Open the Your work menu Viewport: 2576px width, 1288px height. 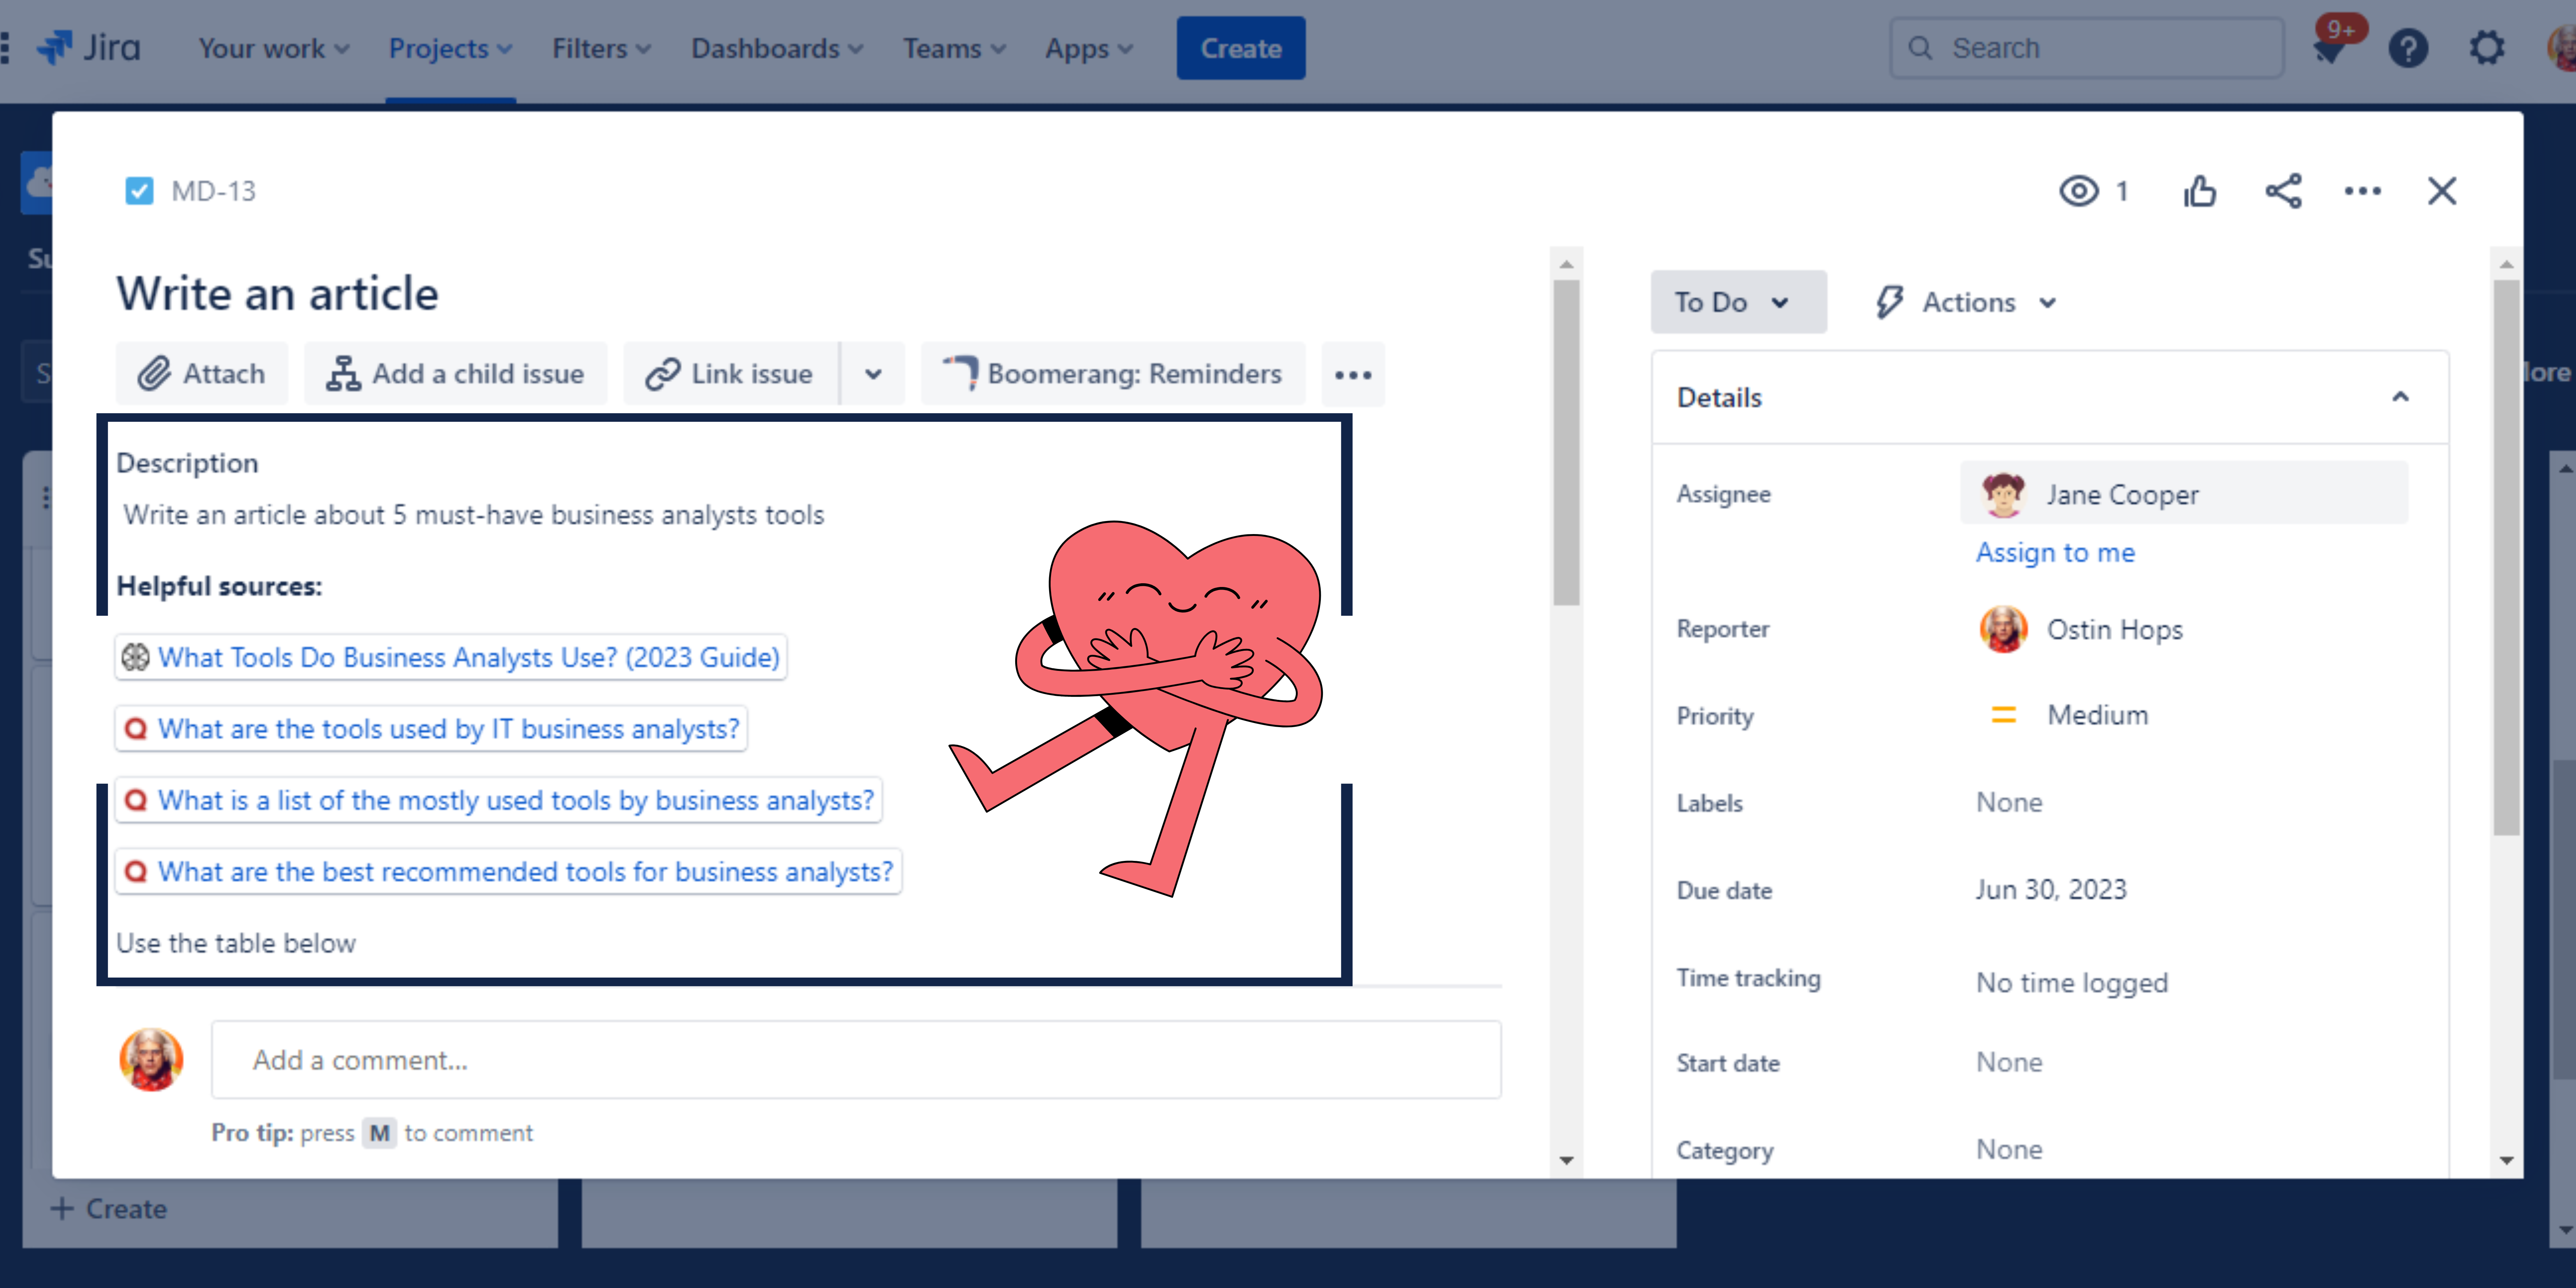273,48
